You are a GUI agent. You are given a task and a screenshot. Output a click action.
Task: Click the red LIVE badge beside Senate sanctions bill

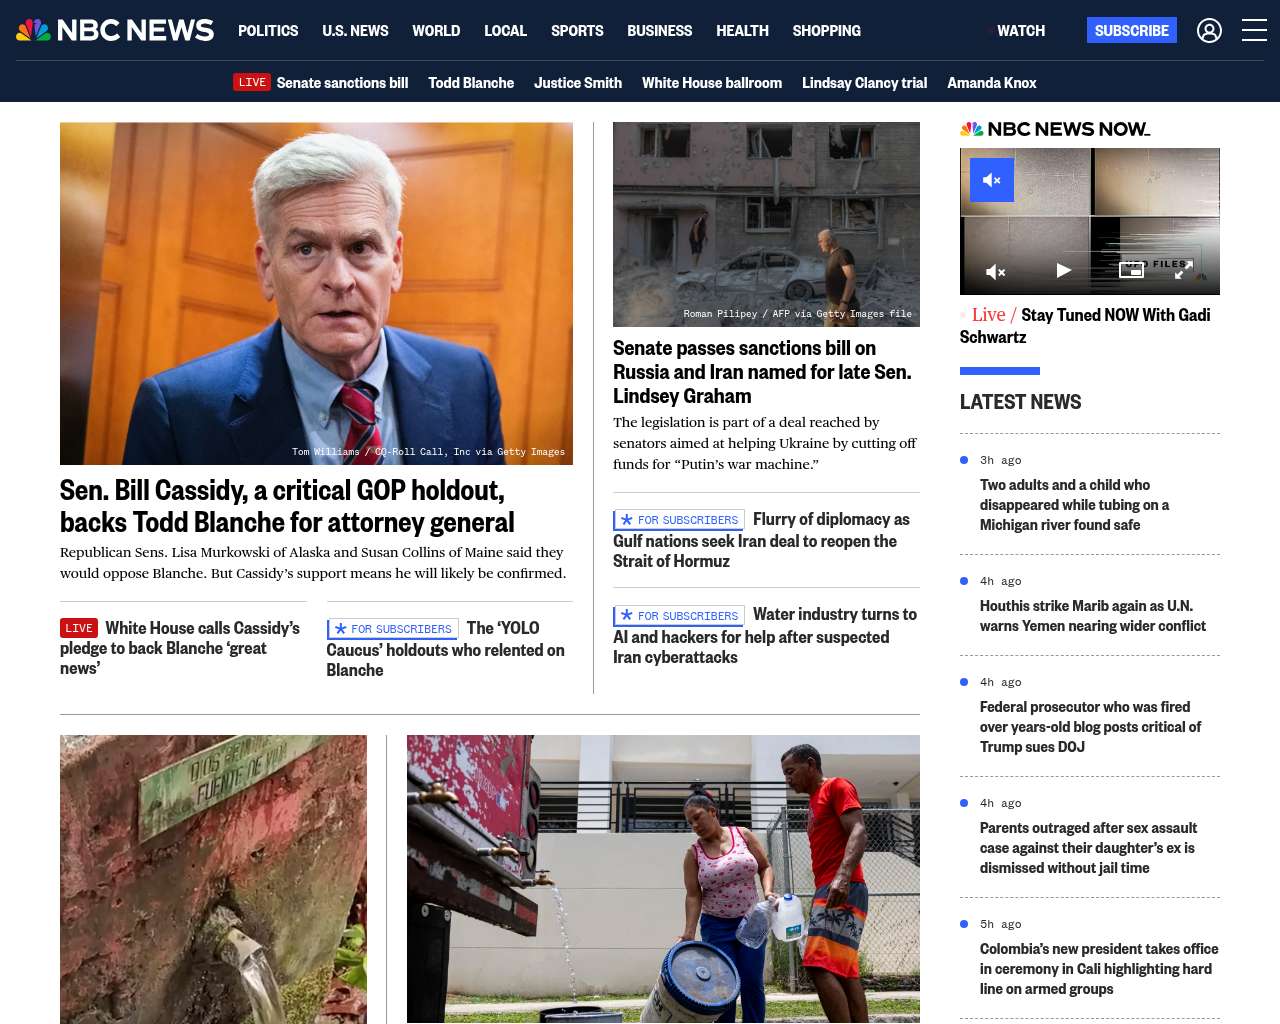coord(252,82)
